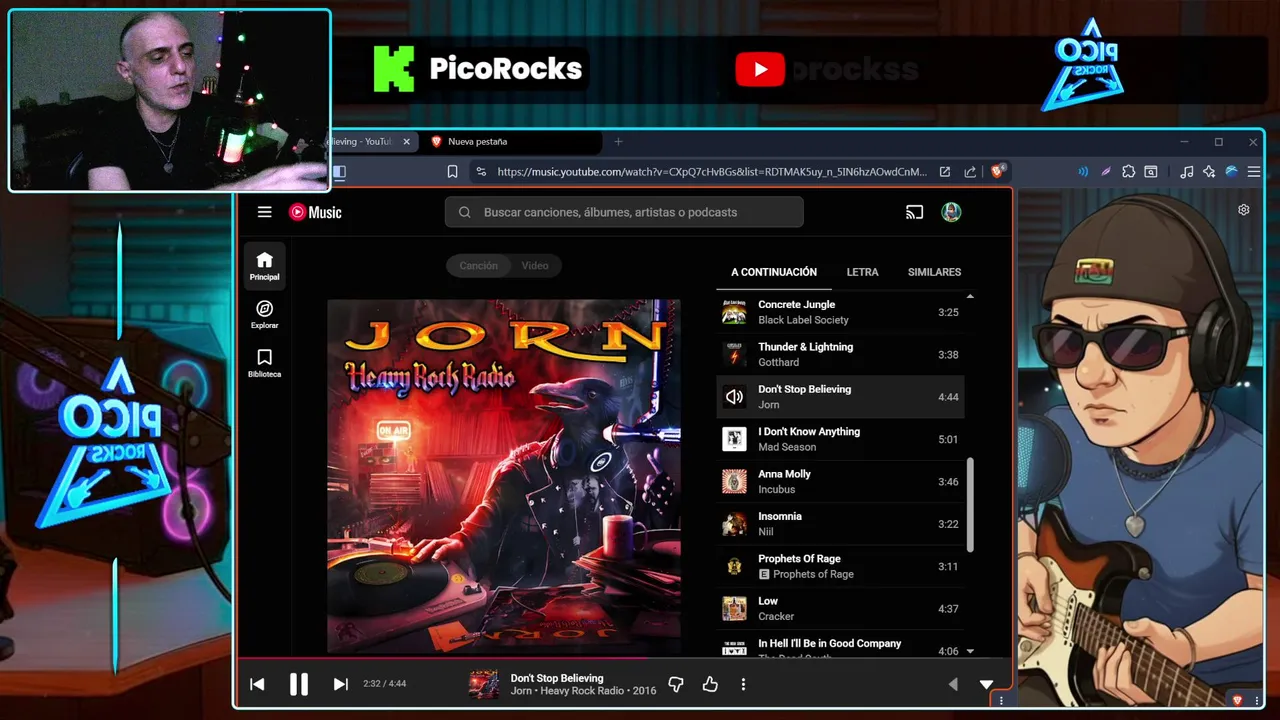This screenshot has width=1280, height=720.
Task: Play Thunder & Lightning by Gotthard
Action: 840,354
